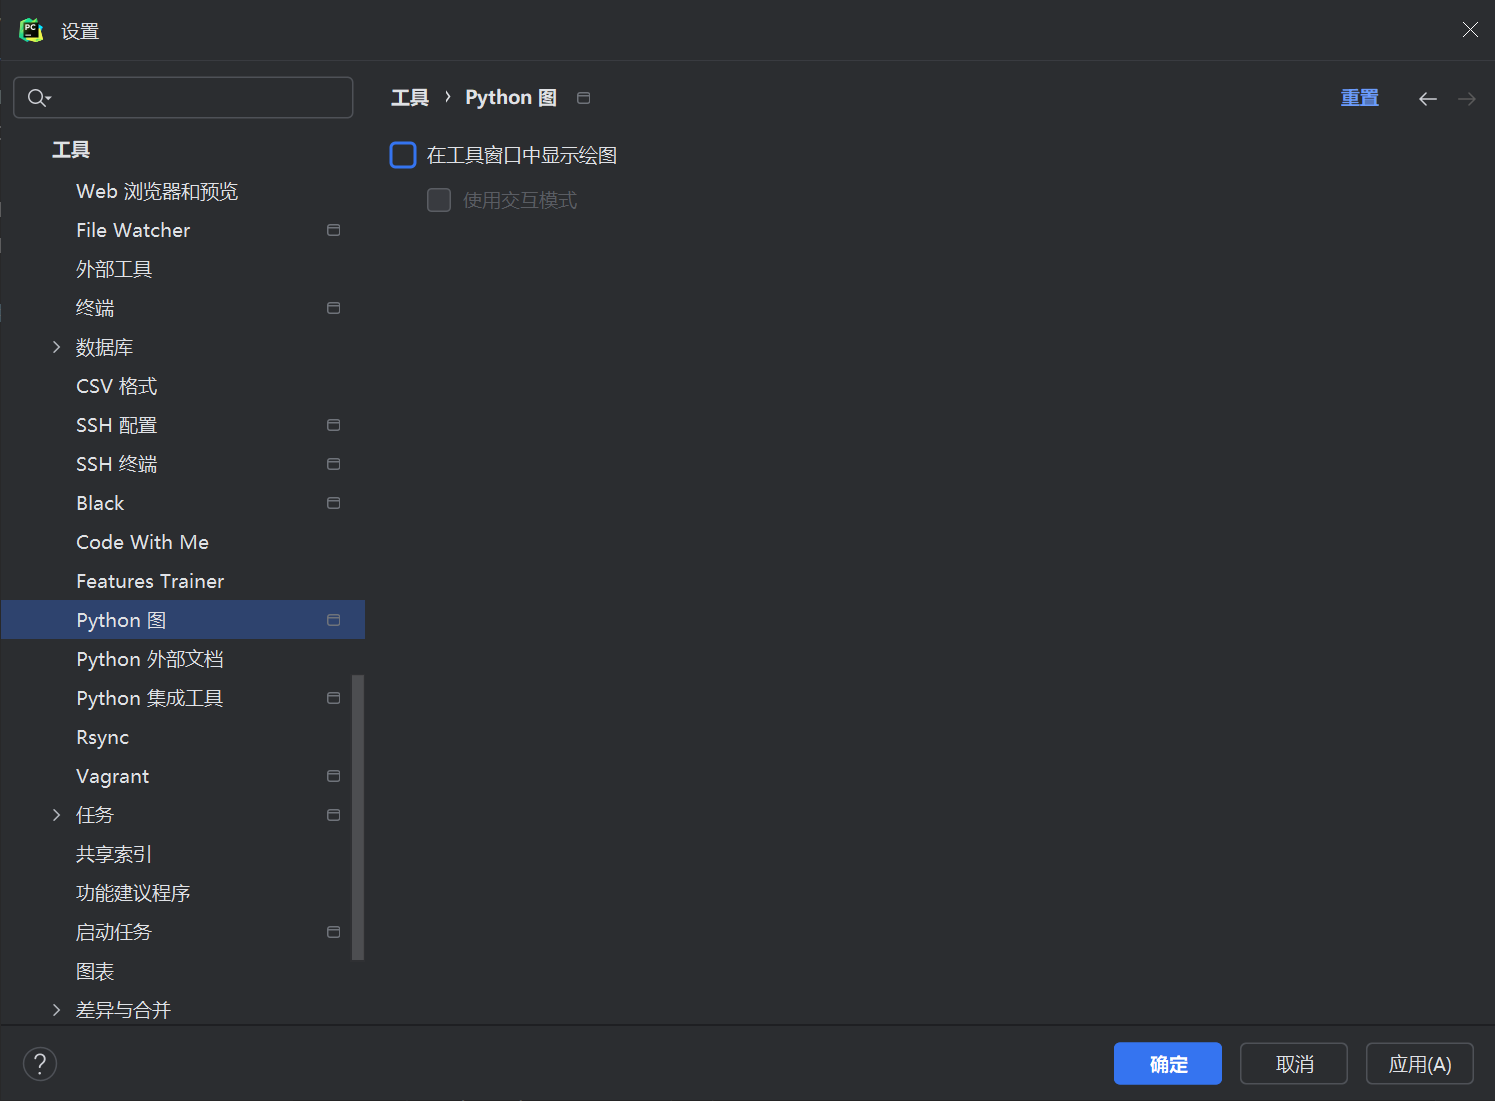The height and width of the screenshot is (1101, 1495).
Task: Click project icon next to Python 图 heading
Action: (x=583, y=98)
